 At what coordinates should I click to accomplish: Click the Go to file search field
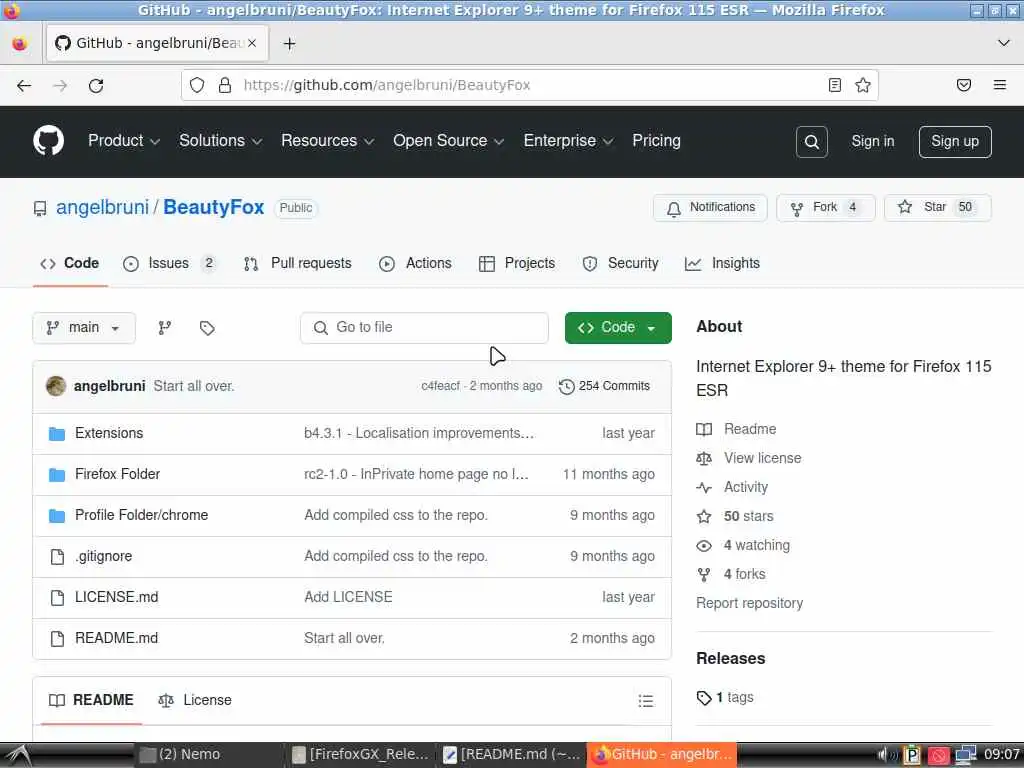(424, 328)
